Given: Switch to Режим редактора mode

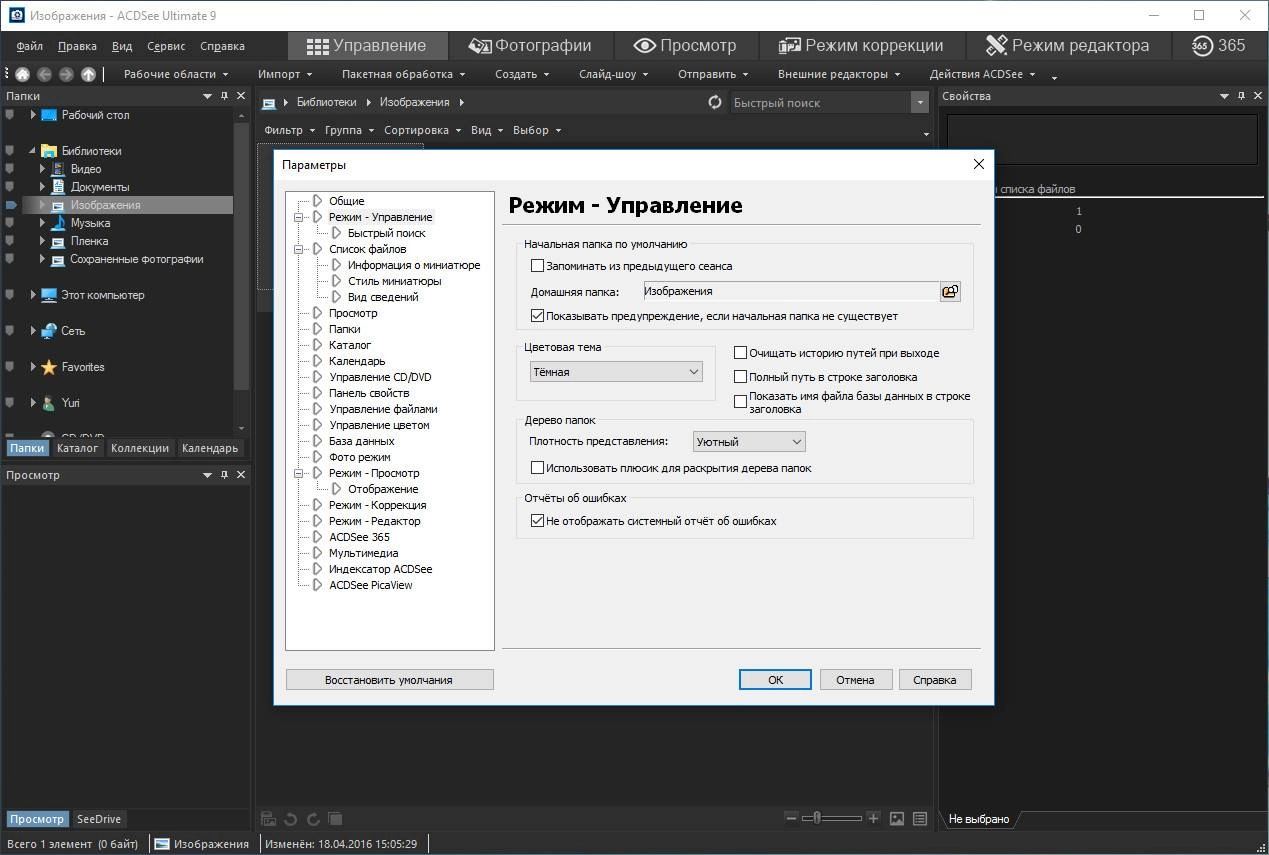Looking at the screenshot, I should (x=1067, y=45).
